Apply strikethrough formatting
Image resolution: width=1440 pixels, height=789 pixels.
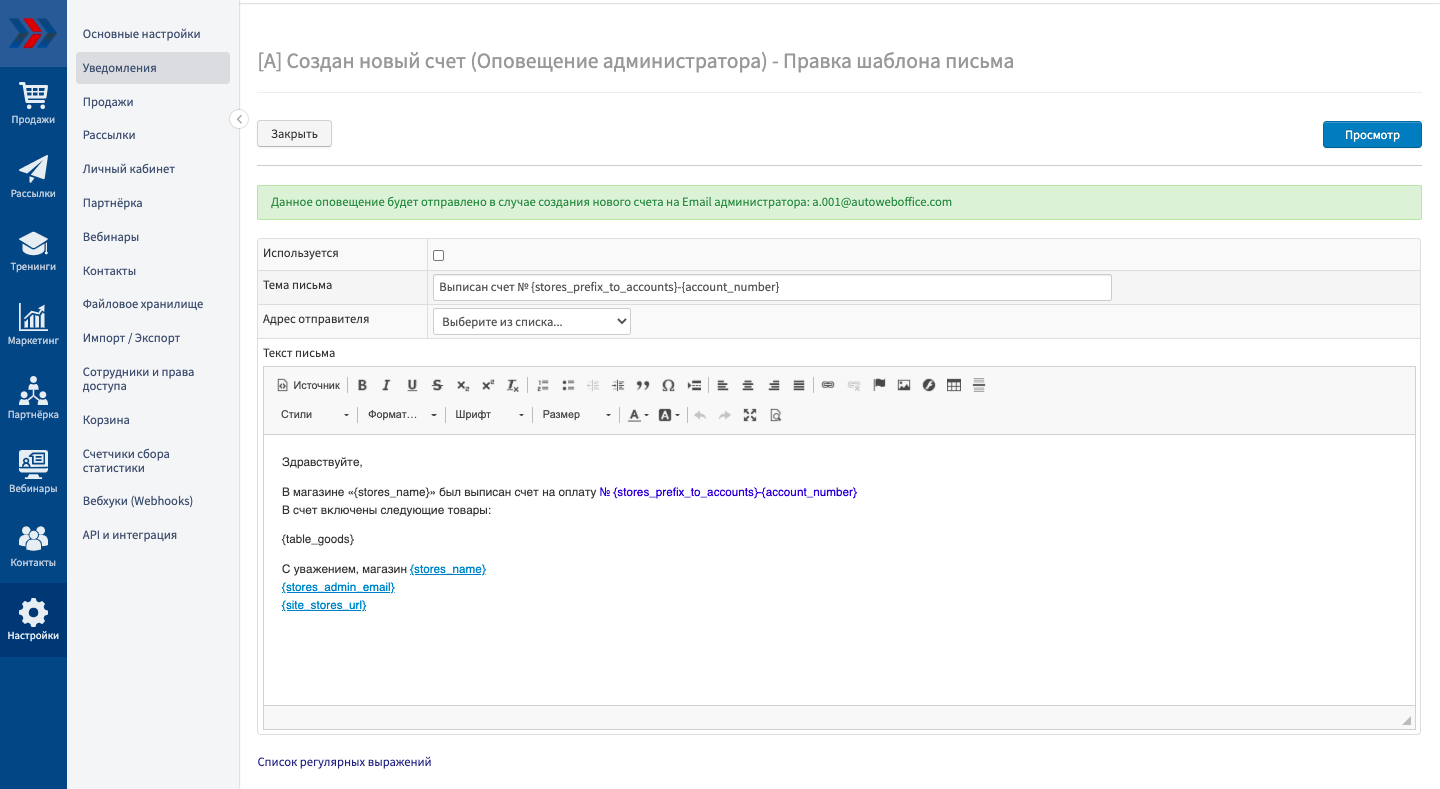(437, 385)
